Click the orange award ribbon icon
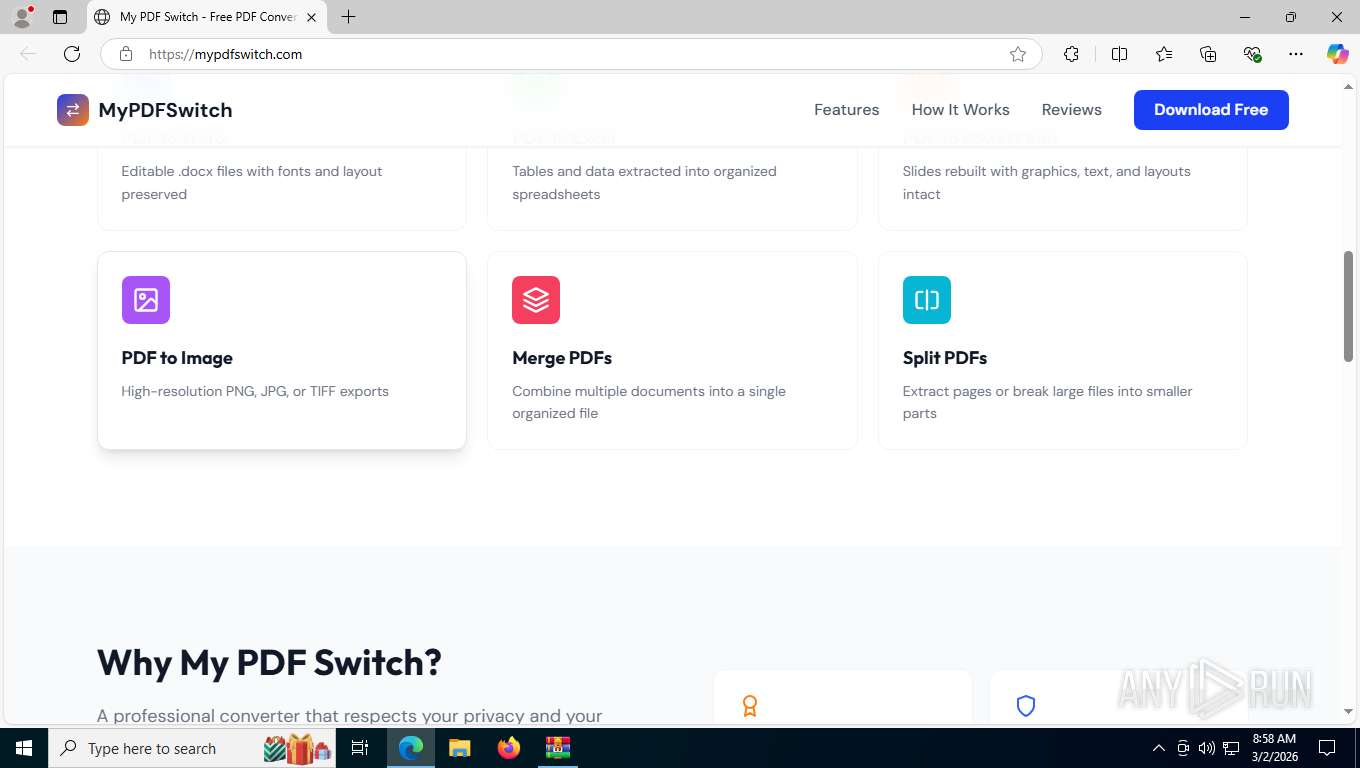The height and width of the screenshot is (768, 1360). click(750, 706)
